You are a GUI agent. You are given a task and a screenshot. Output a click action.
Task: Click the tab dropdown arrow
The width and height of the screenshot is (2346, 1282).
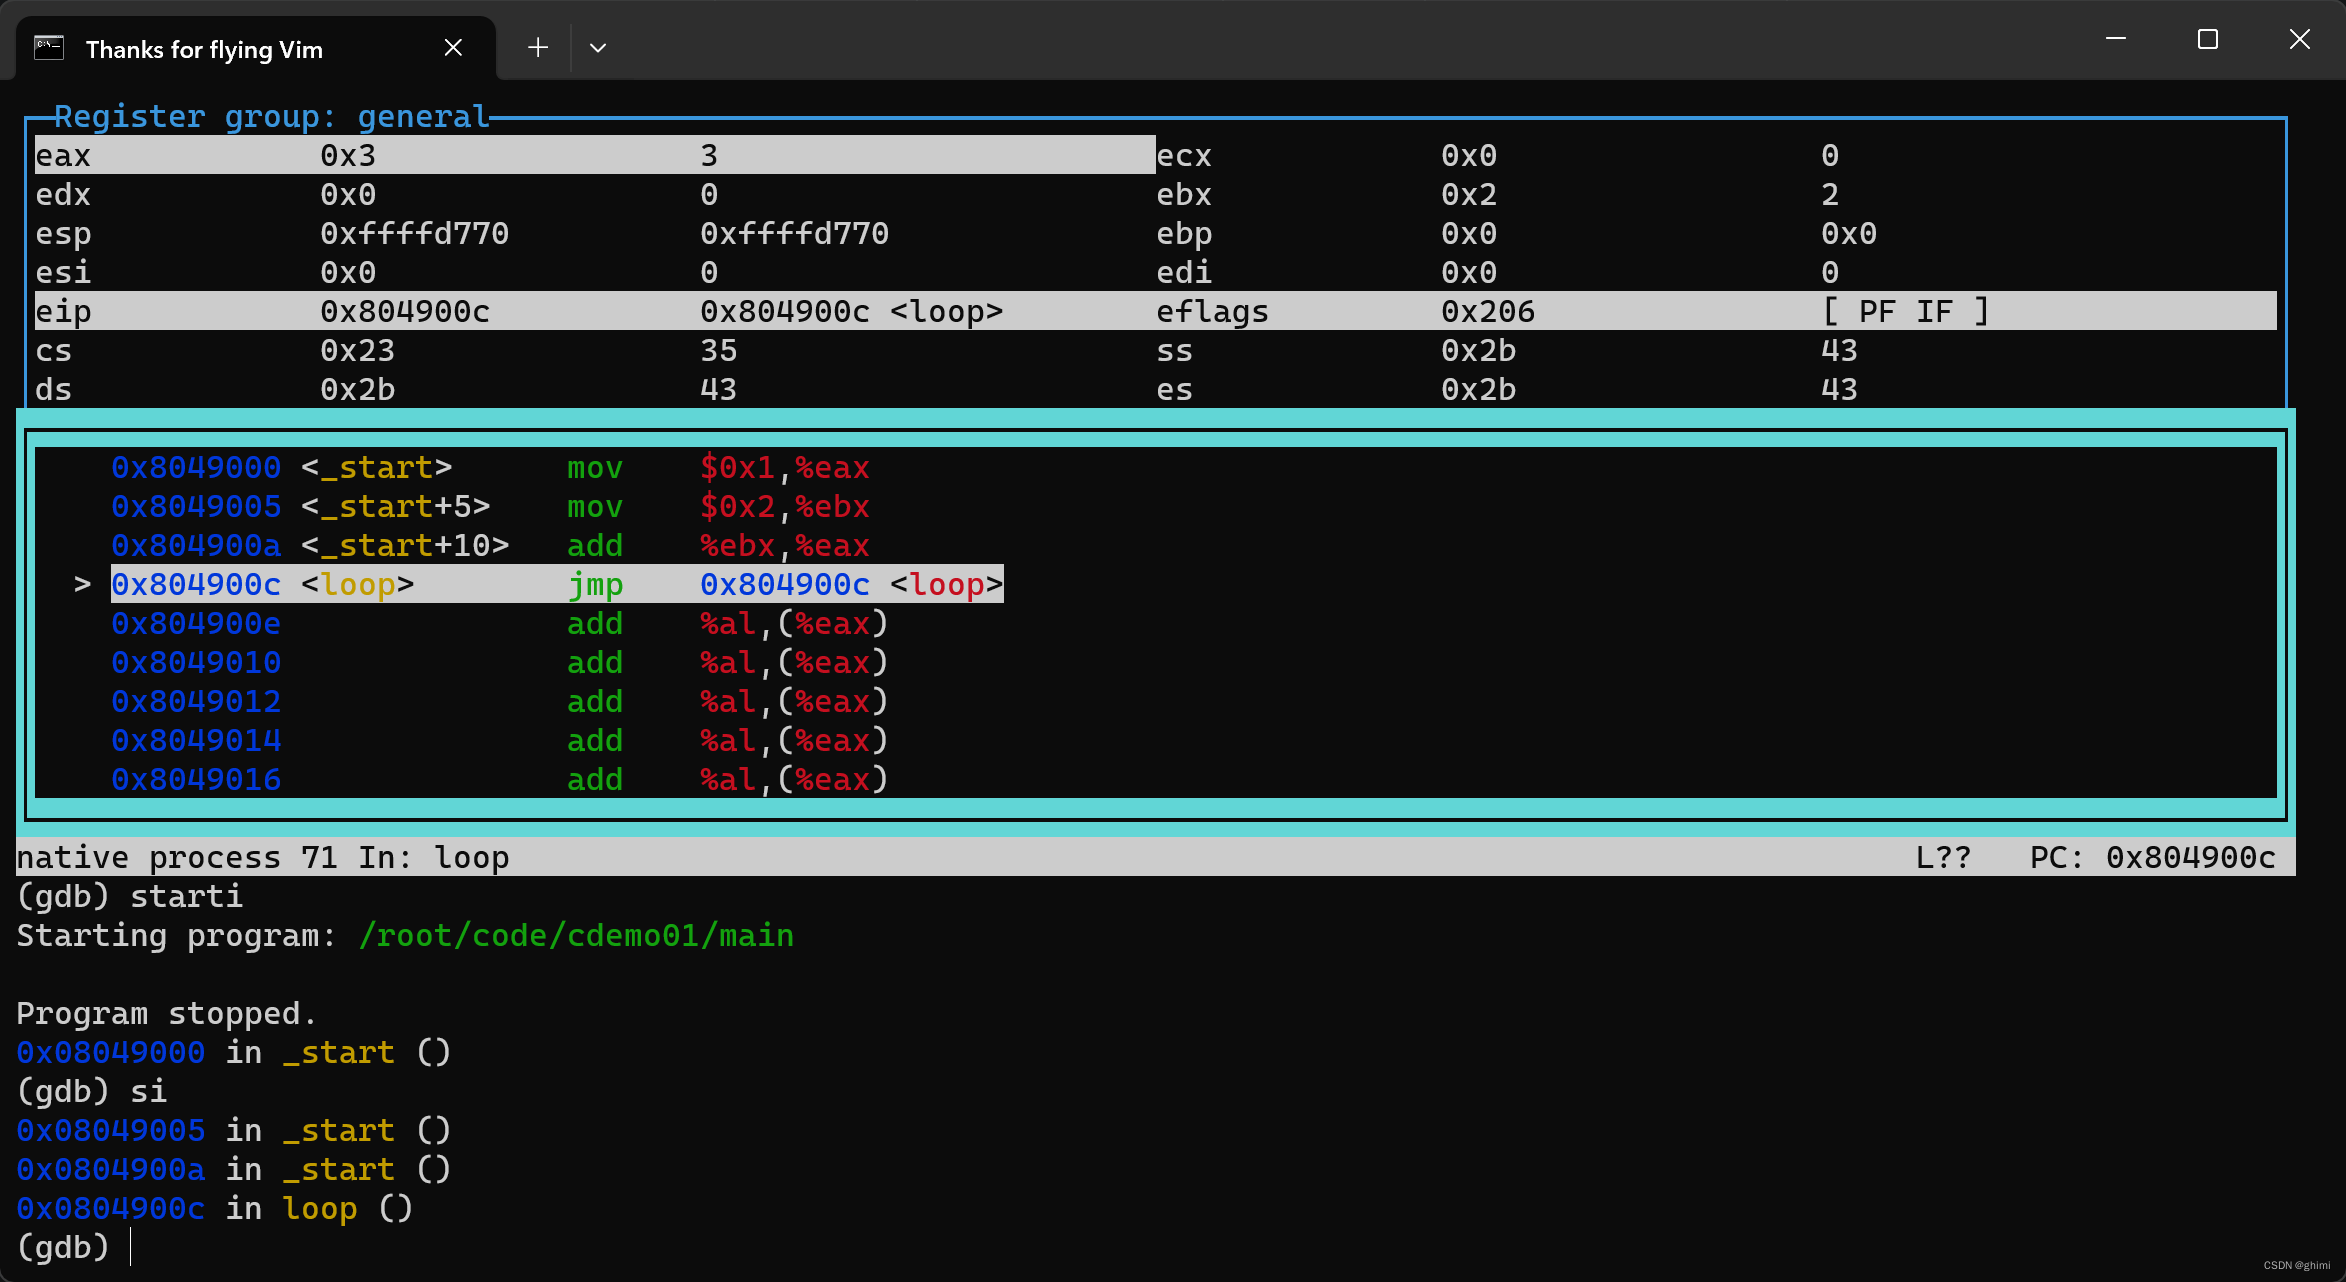597,47
